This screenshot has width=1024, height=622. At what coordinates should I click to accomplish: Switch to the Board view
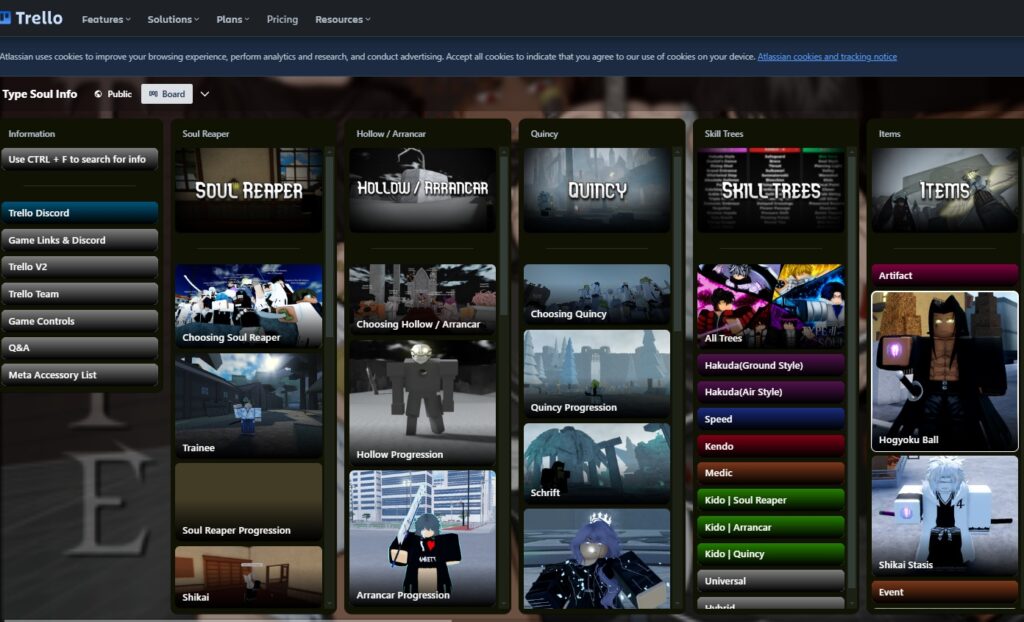pyautogui.click(x=167, y=94)
